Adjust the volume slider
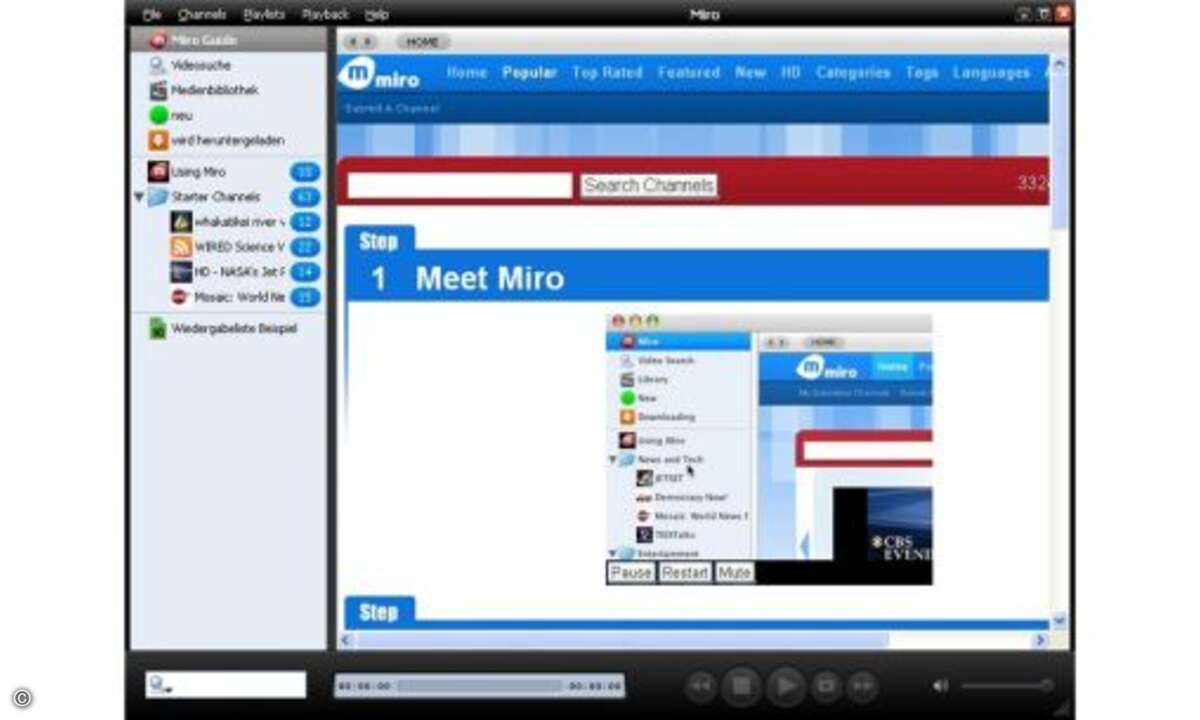This screenshot has height=720, width=1200. pos(1007,686)
